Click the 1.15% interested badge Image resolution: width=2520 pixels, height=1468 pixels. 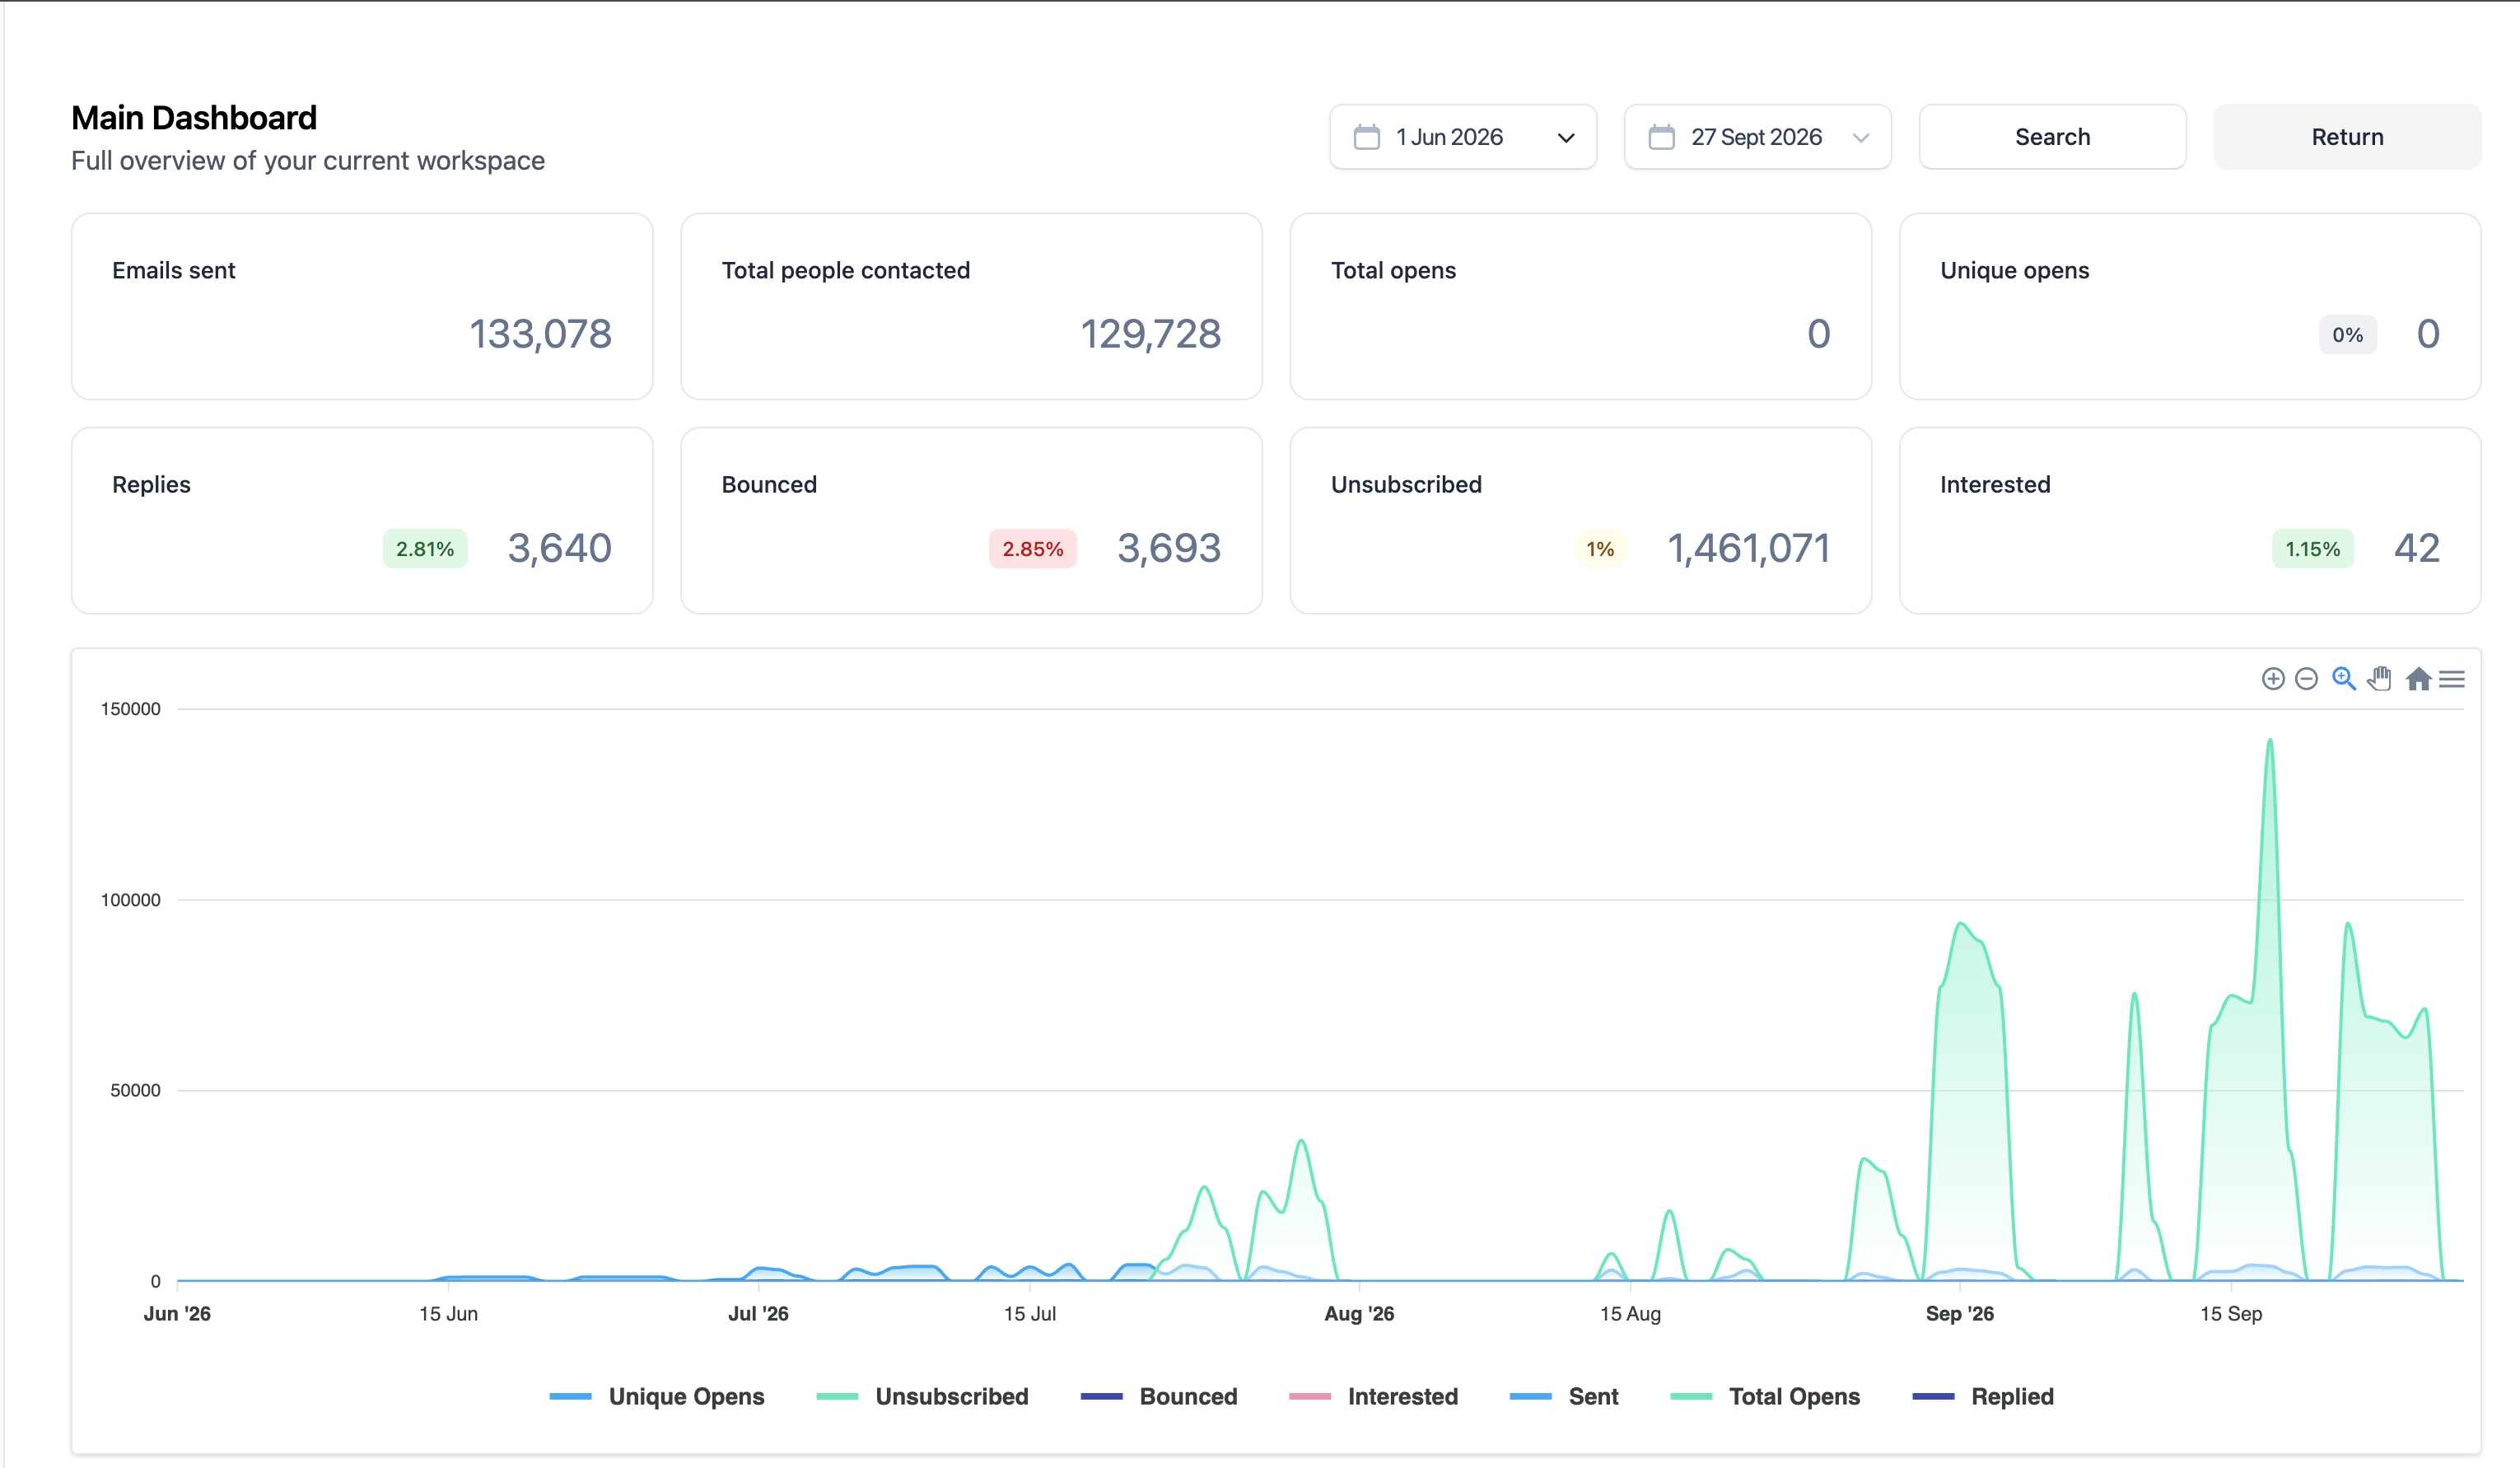pos(2313,549)
